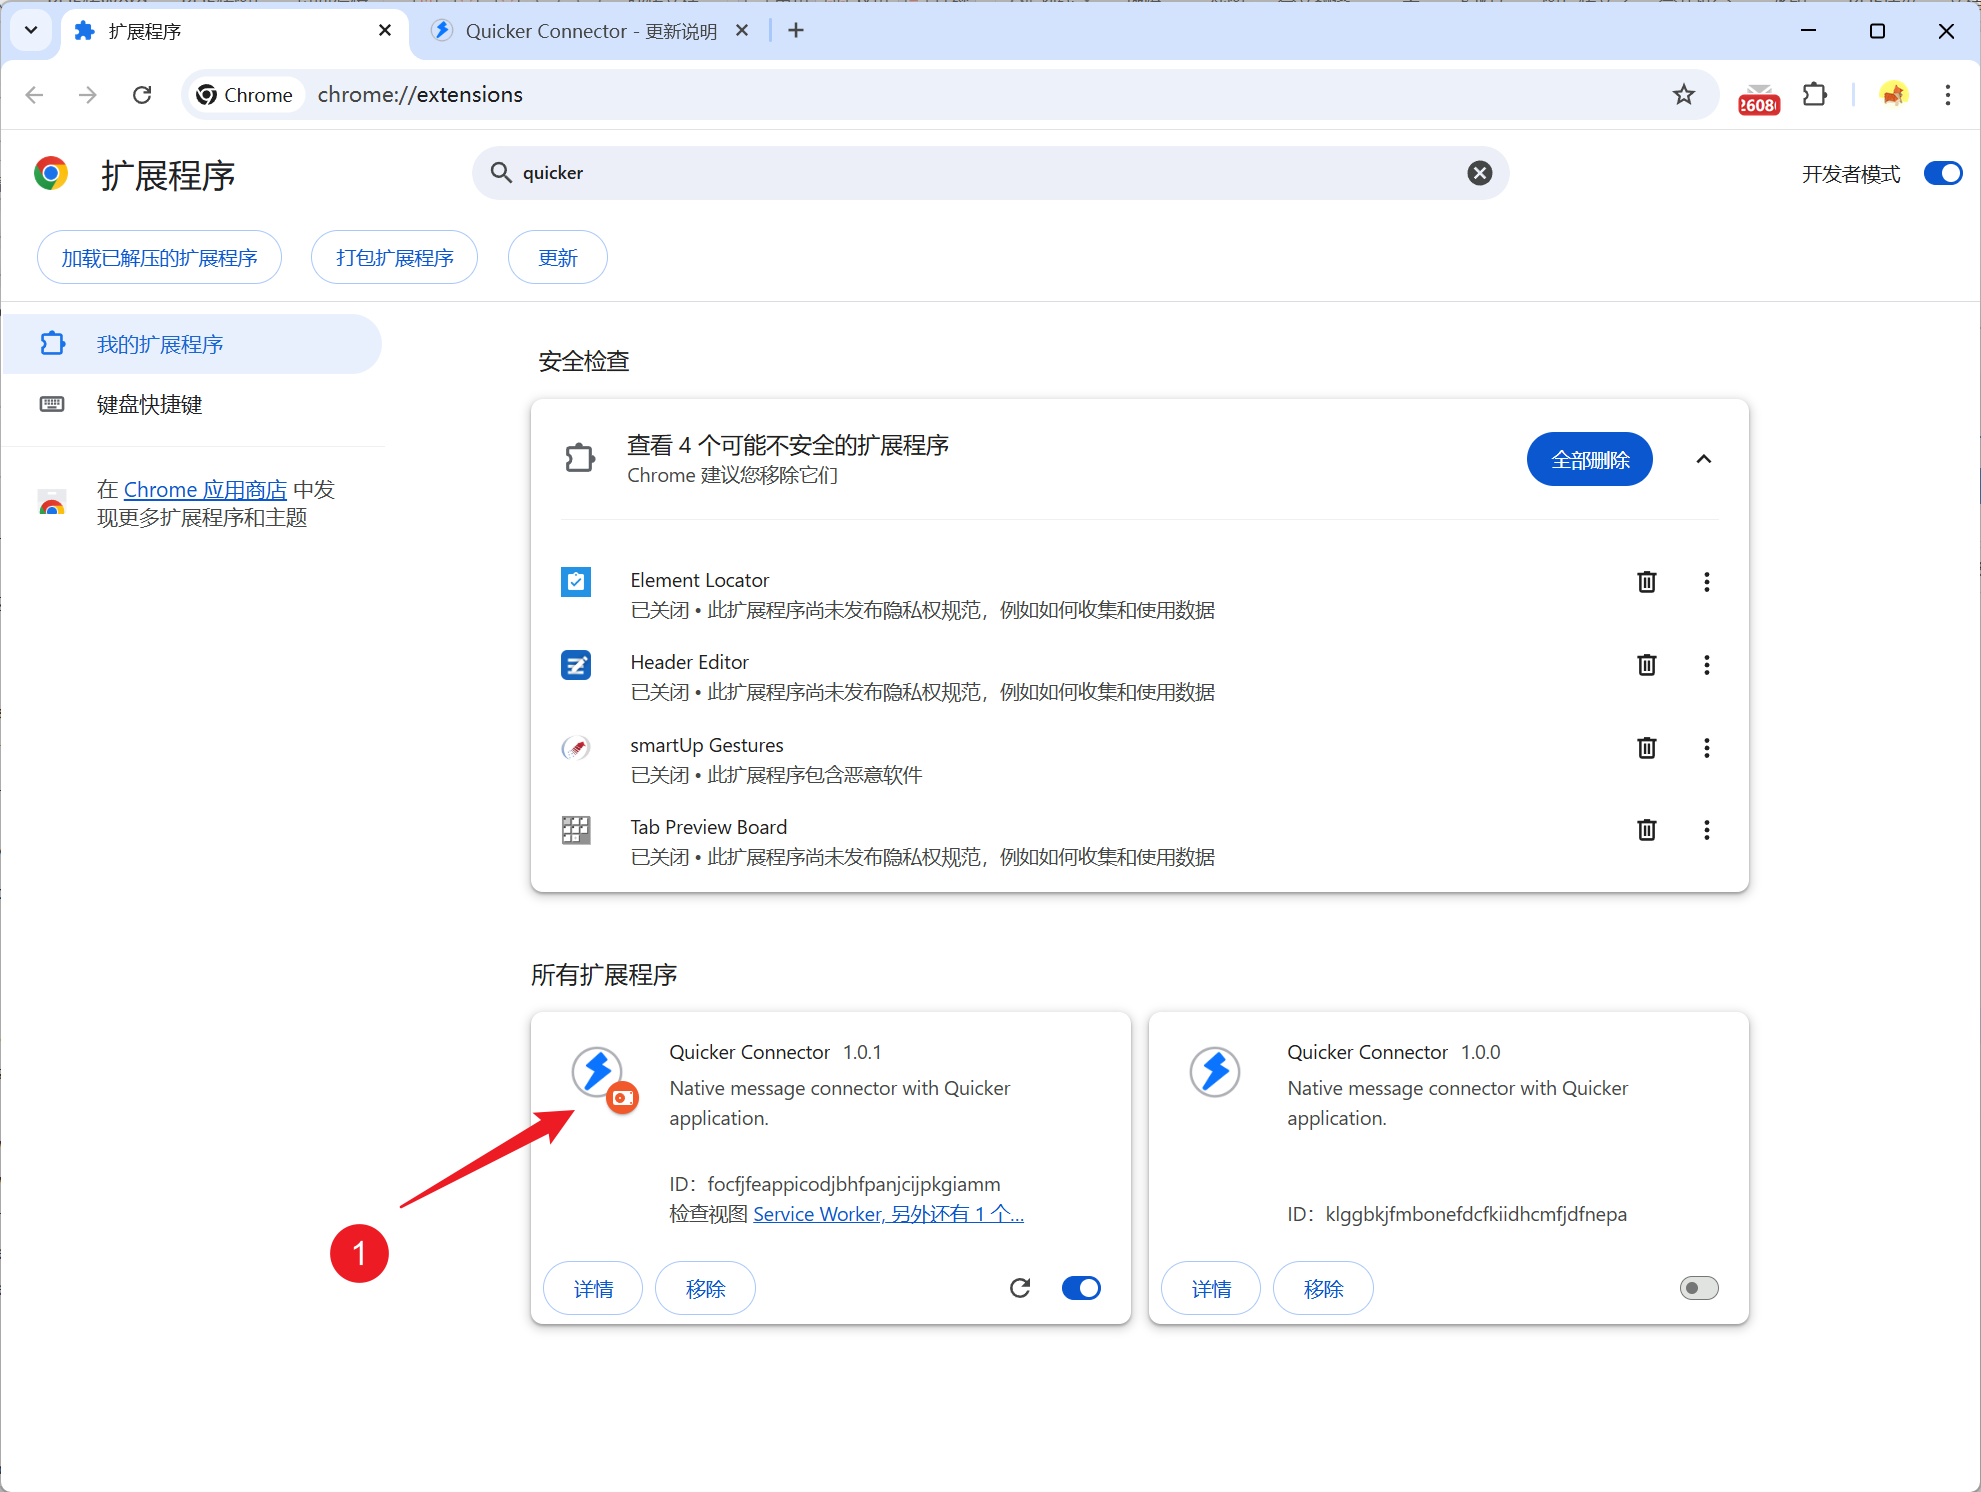Switch to Quicker Connector 更新说明 tab
This screenshot has height=1492, width=1981.
click(x=590, y=31)
